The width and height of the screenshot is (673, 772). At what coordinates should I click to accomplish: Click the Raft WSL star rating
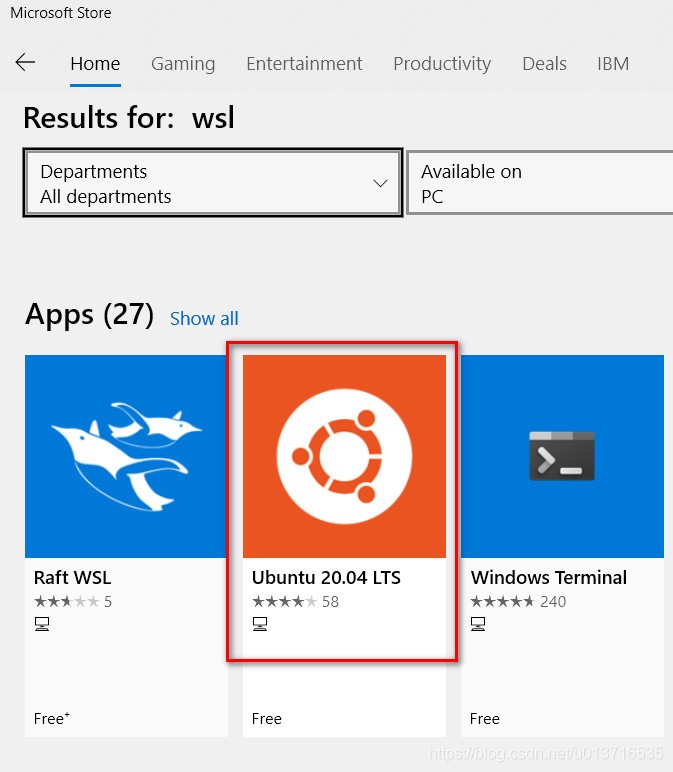[66, 601]
